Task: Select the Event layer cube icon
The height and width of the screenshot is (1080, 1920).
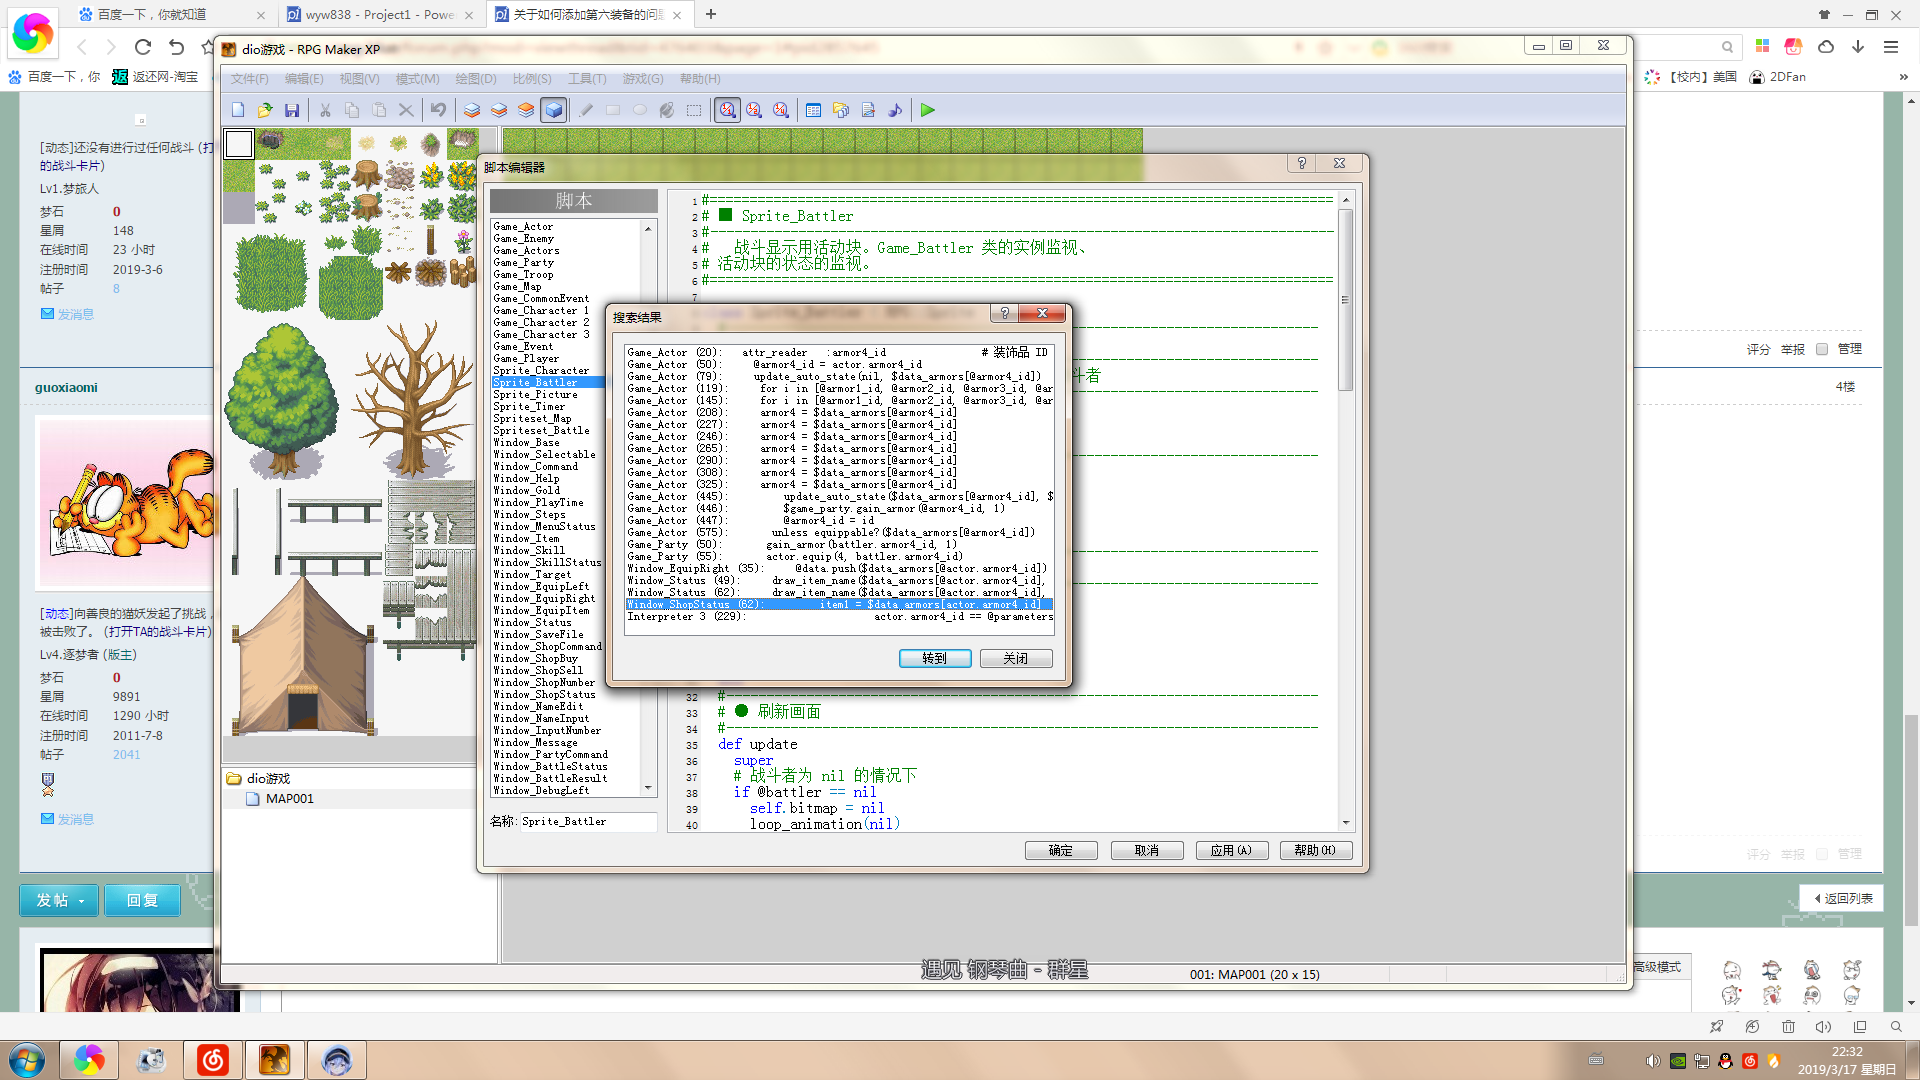Action: (x=554, y=110)
